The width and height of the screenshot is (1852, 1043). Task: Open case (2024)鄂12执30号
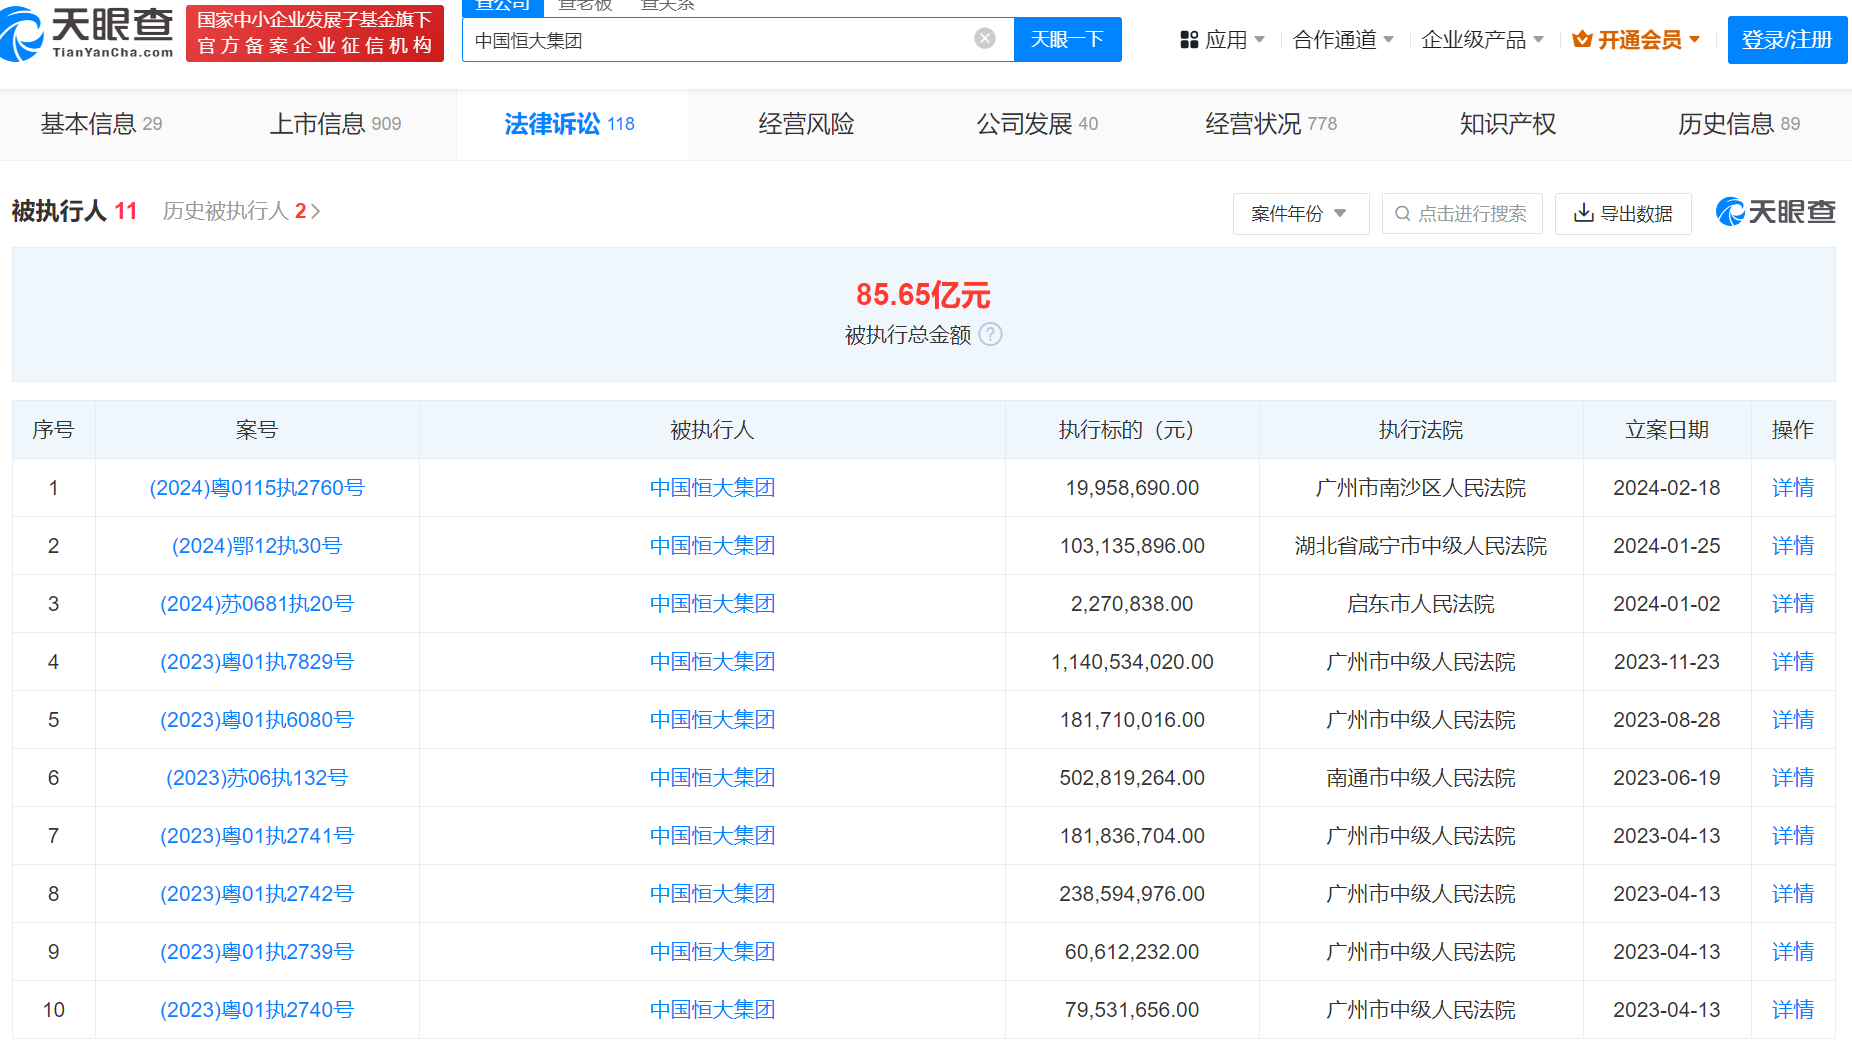(x=257, y=546)
